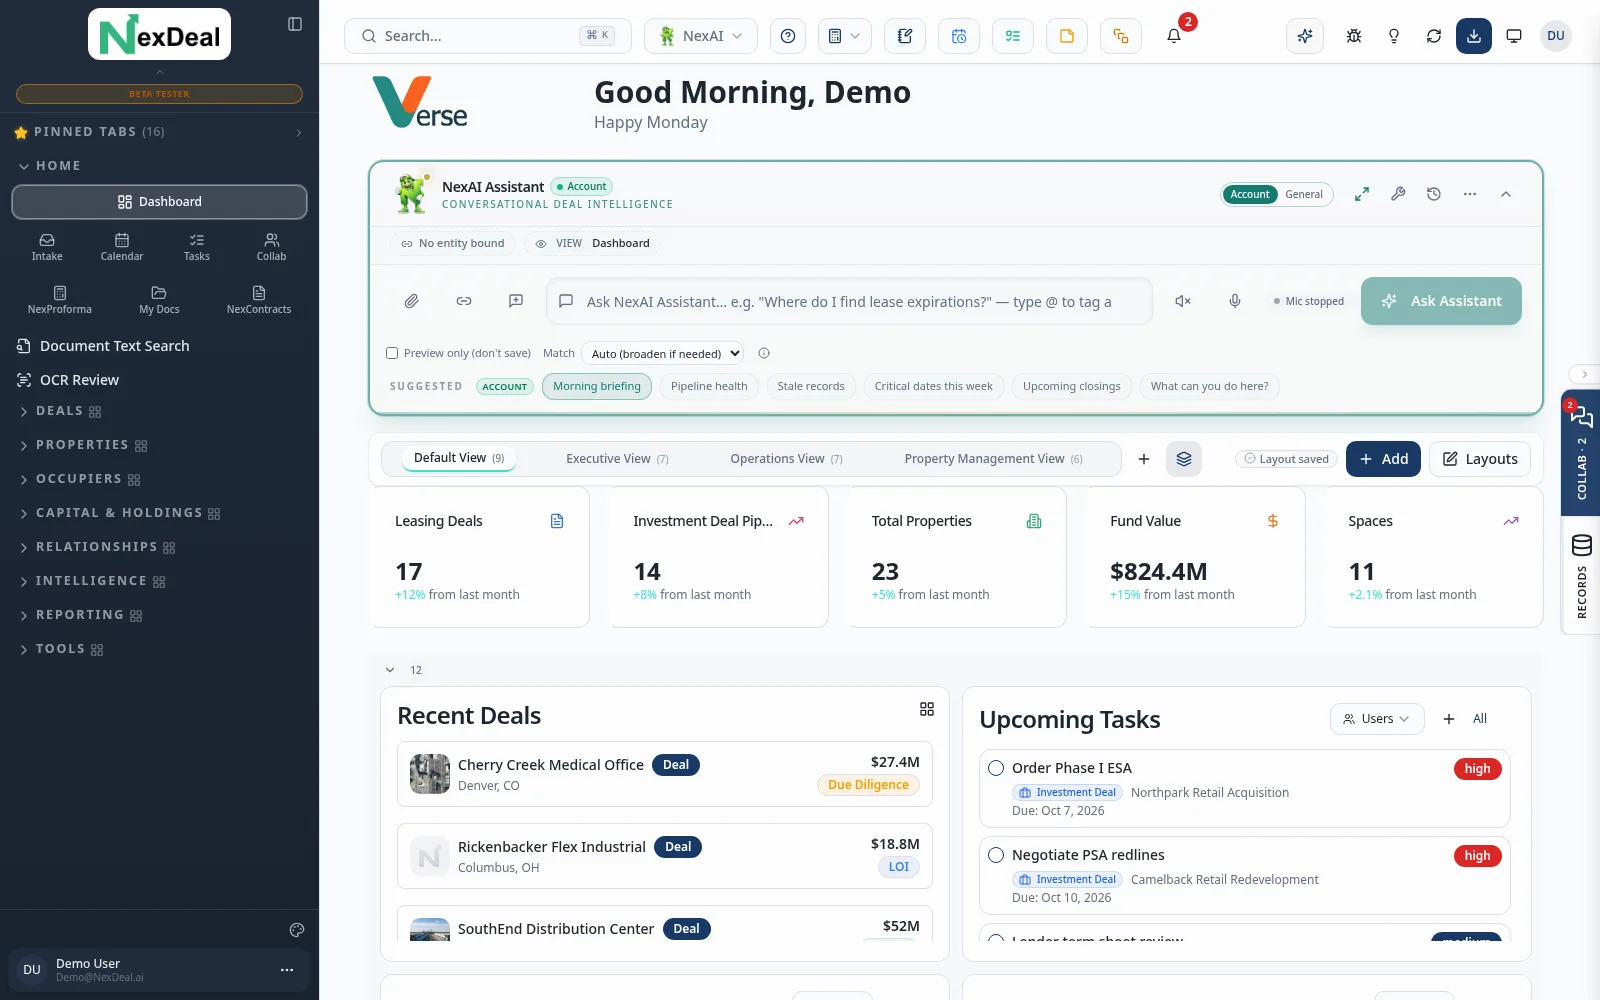Expand PINNED TABS section
This screenshot has width=1600, height=1000.
point(160,132)
